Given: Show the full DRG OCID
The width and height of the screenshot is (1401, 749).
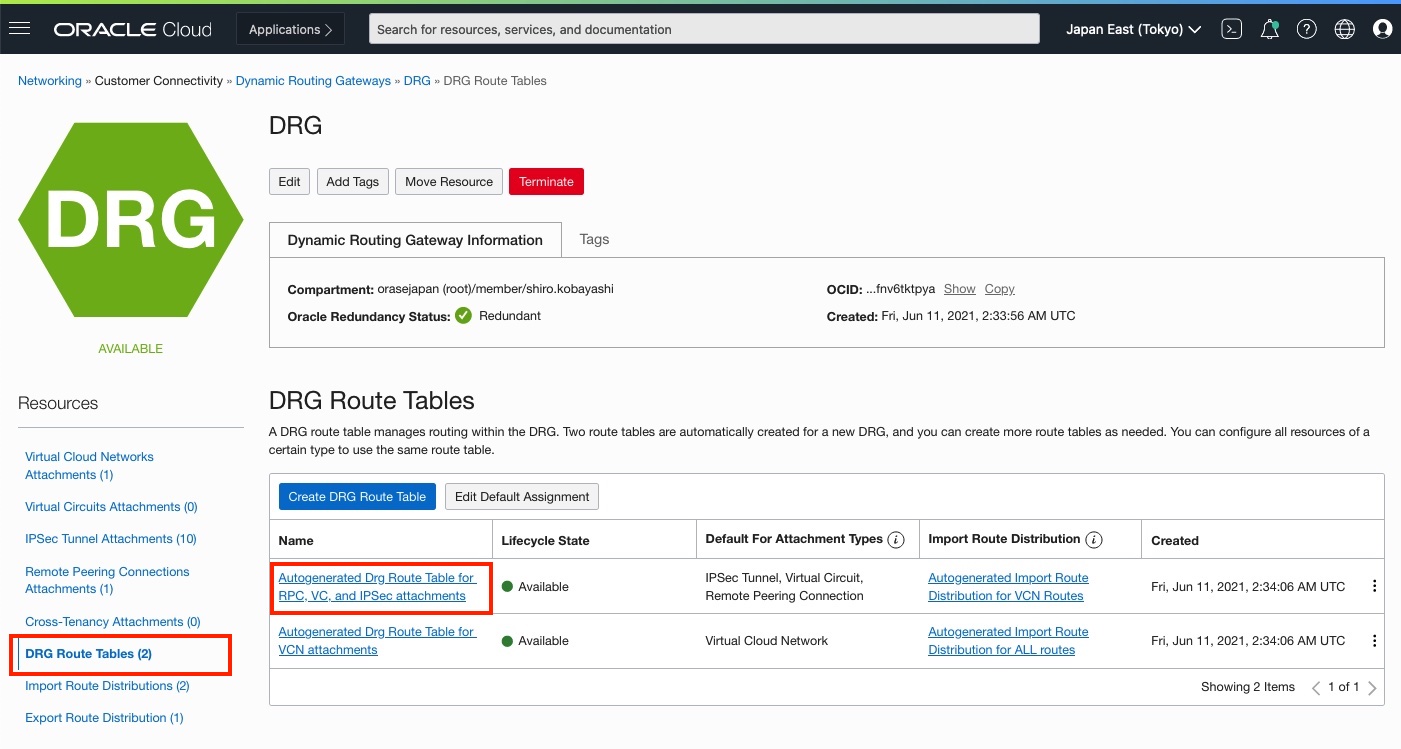Looking at the screenshot, I should coord(959,288).
